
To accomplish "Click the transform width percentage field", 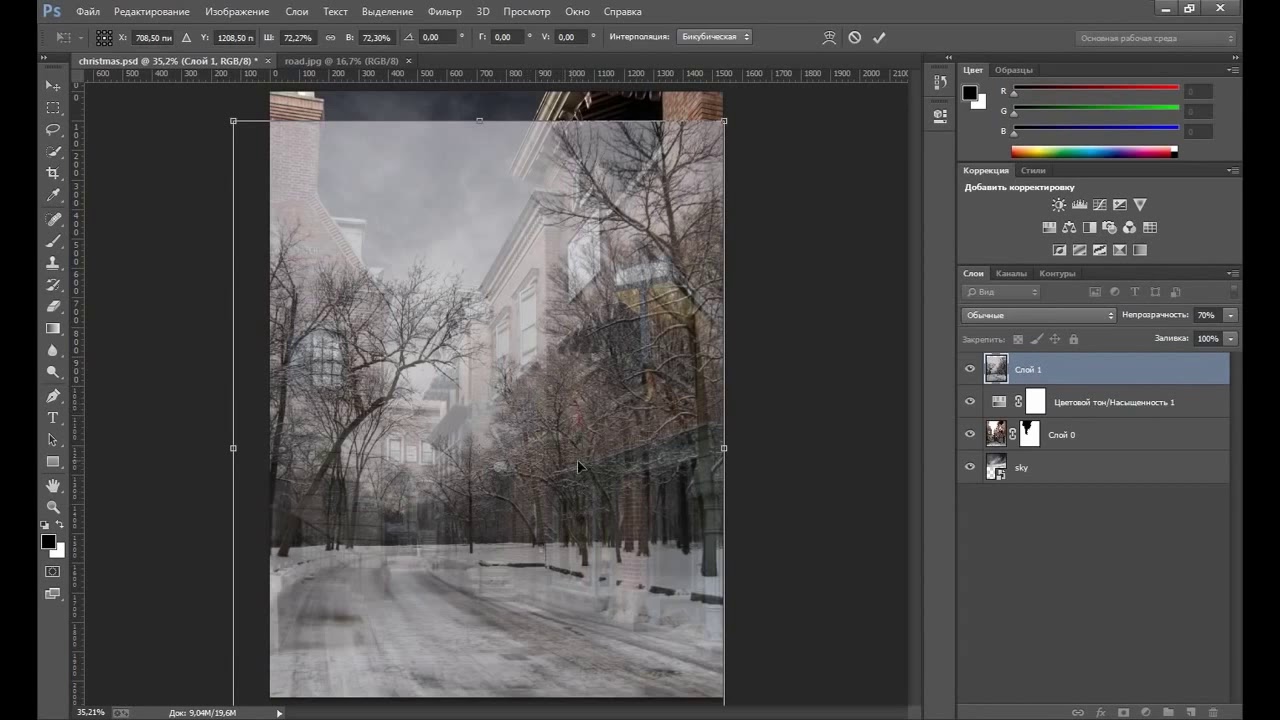I will click(x=296, y=37).
